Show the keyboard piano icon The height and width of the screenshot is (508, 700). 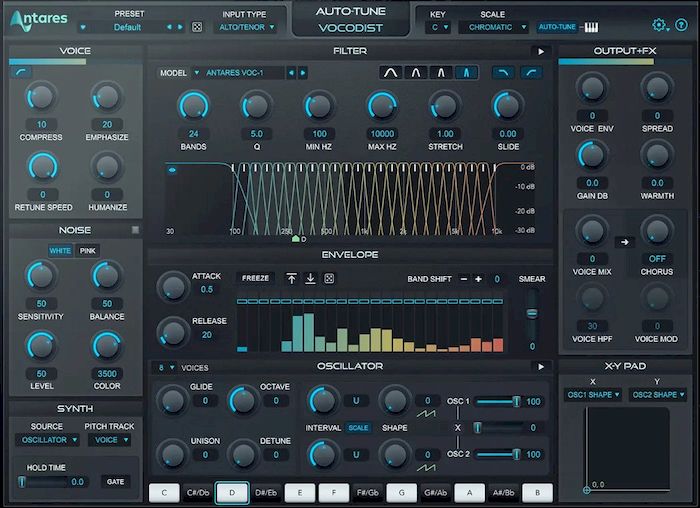click(591, 28)
